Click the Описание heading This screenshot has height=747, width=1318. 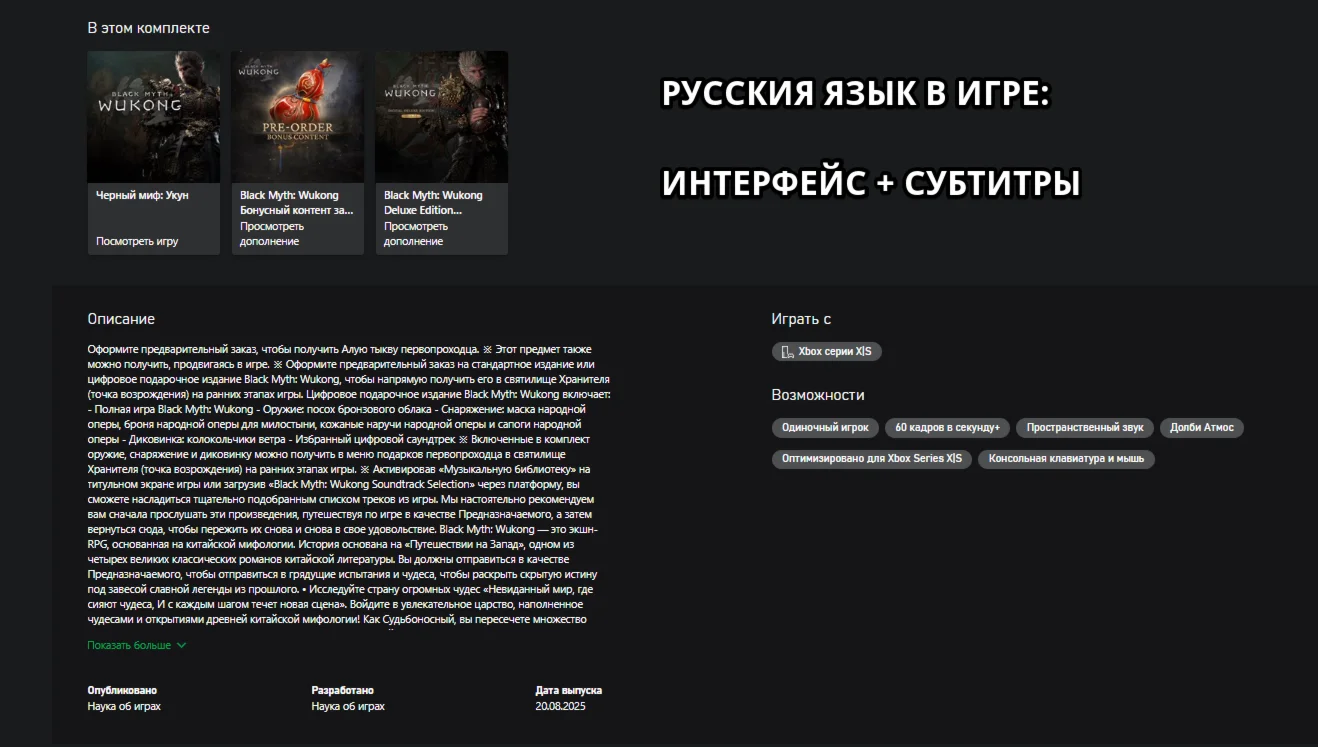pyautogui.click(x=121, y=319)
